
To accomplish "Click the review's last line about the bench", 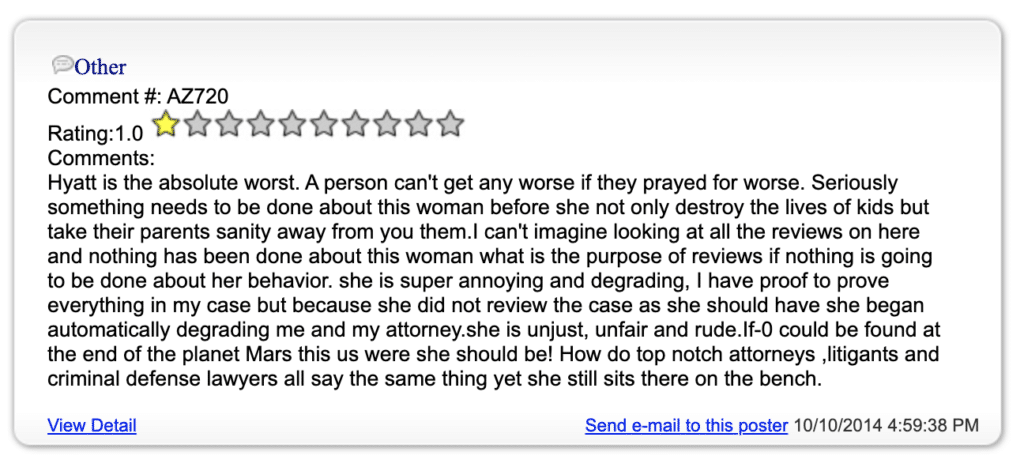I will click(x=434, y=379).
